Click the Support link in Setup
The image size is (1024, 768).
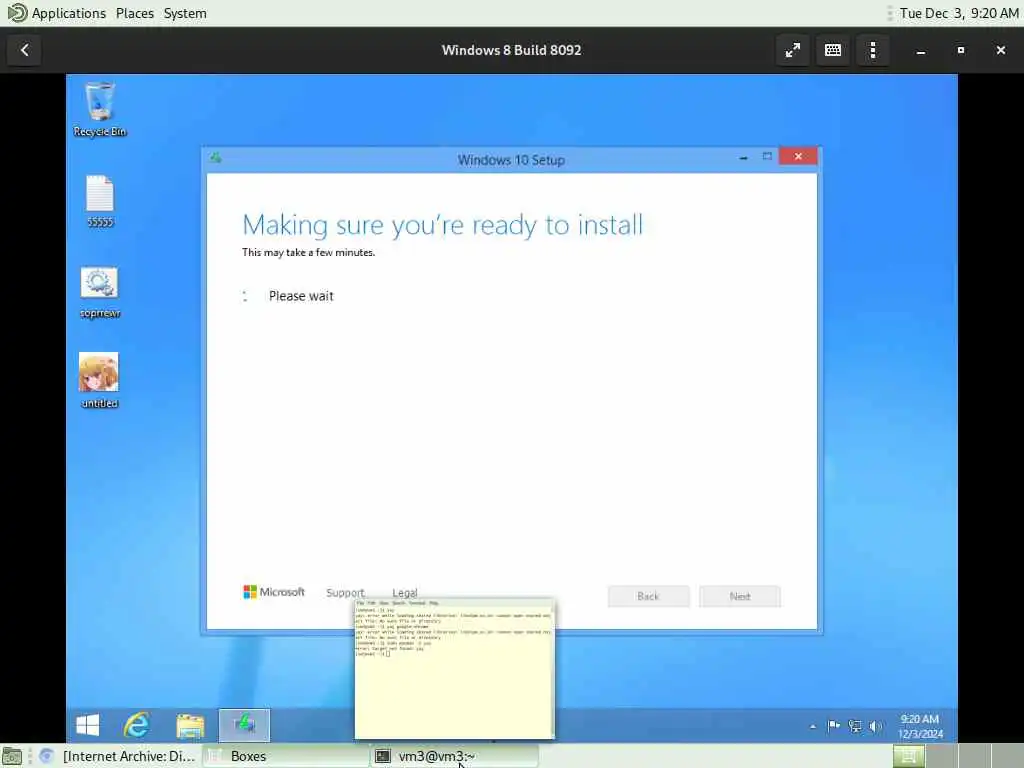pos(345,592)
